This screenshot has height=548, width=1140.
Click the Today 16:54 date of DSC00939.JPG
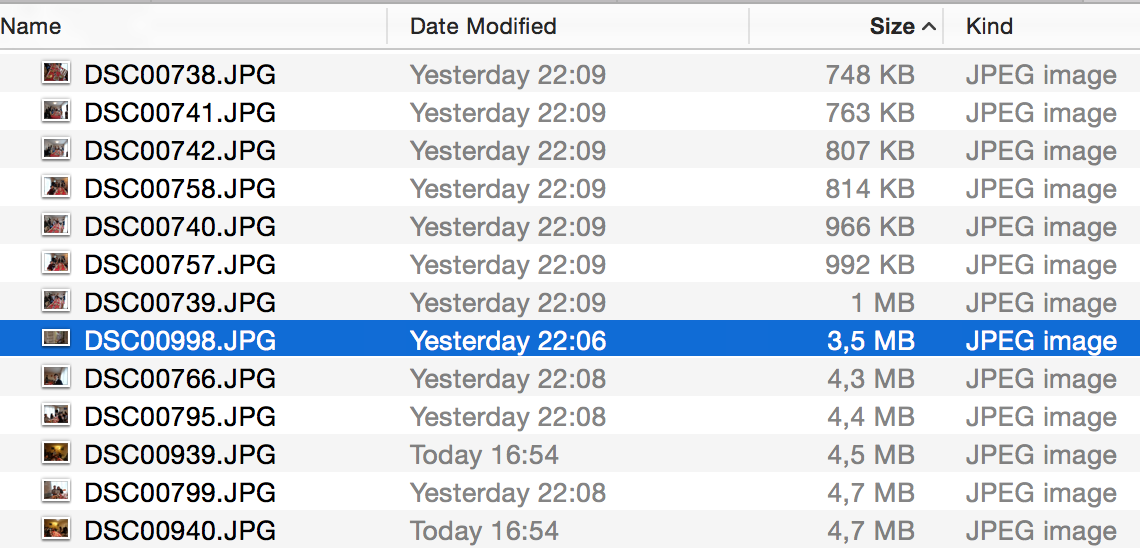point(484,454)
